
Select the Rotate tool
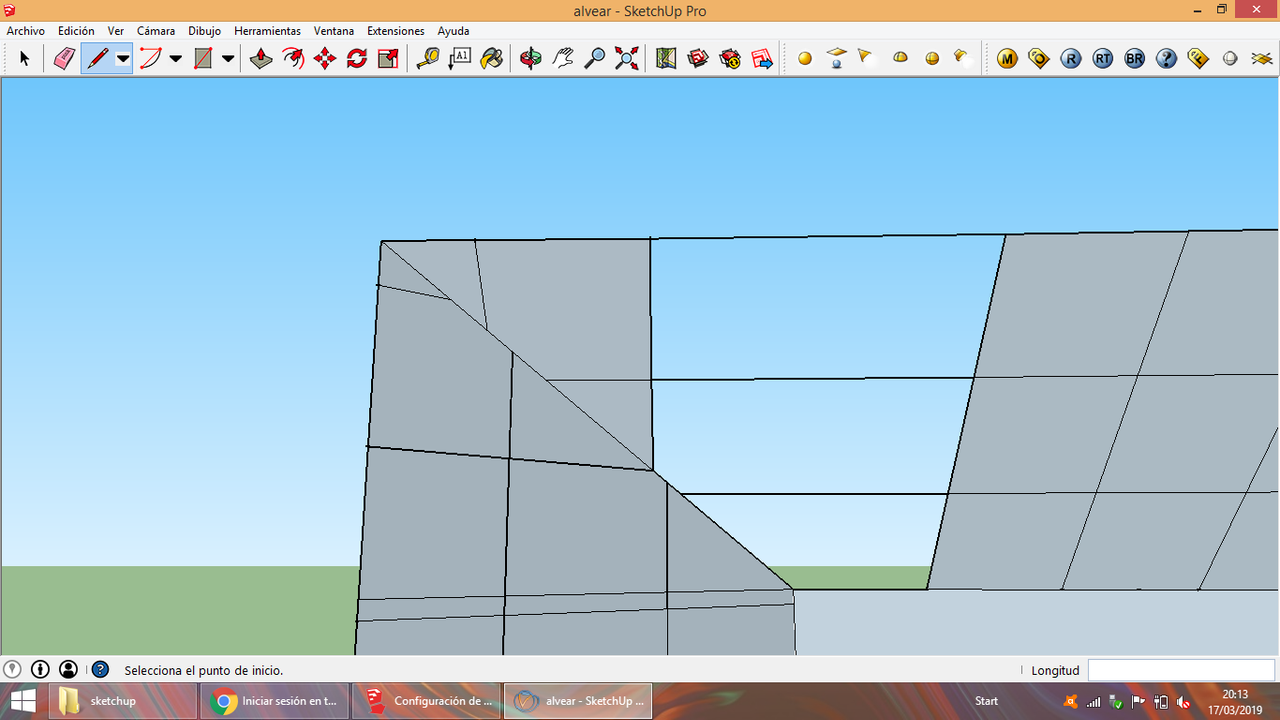point(357,59)
